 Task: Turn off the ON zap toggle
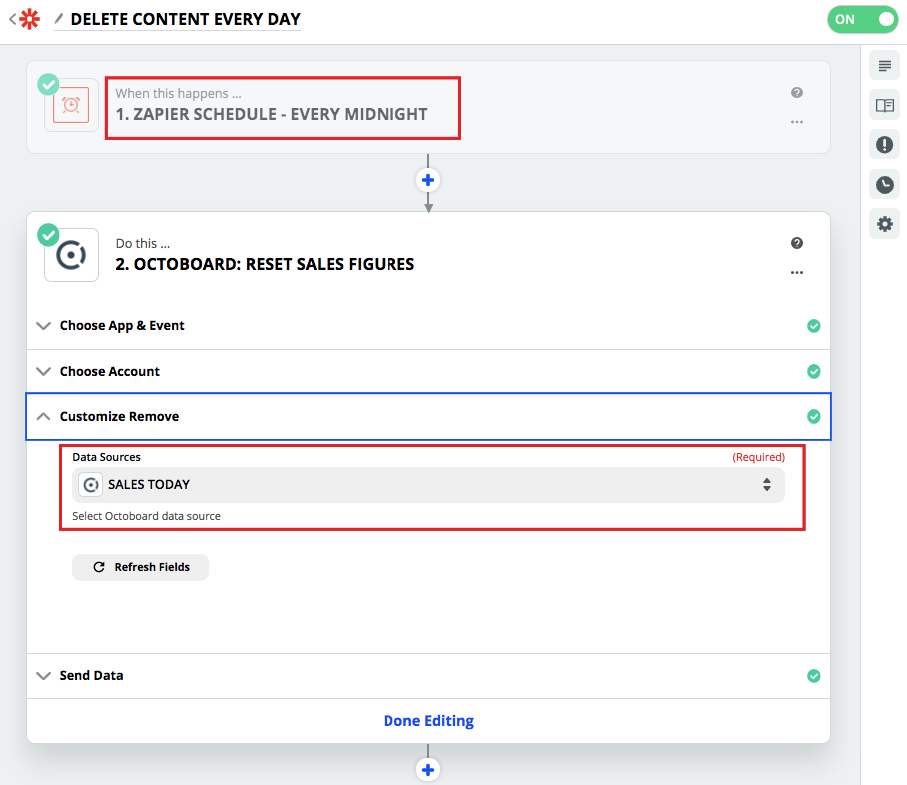pos(862,19)
